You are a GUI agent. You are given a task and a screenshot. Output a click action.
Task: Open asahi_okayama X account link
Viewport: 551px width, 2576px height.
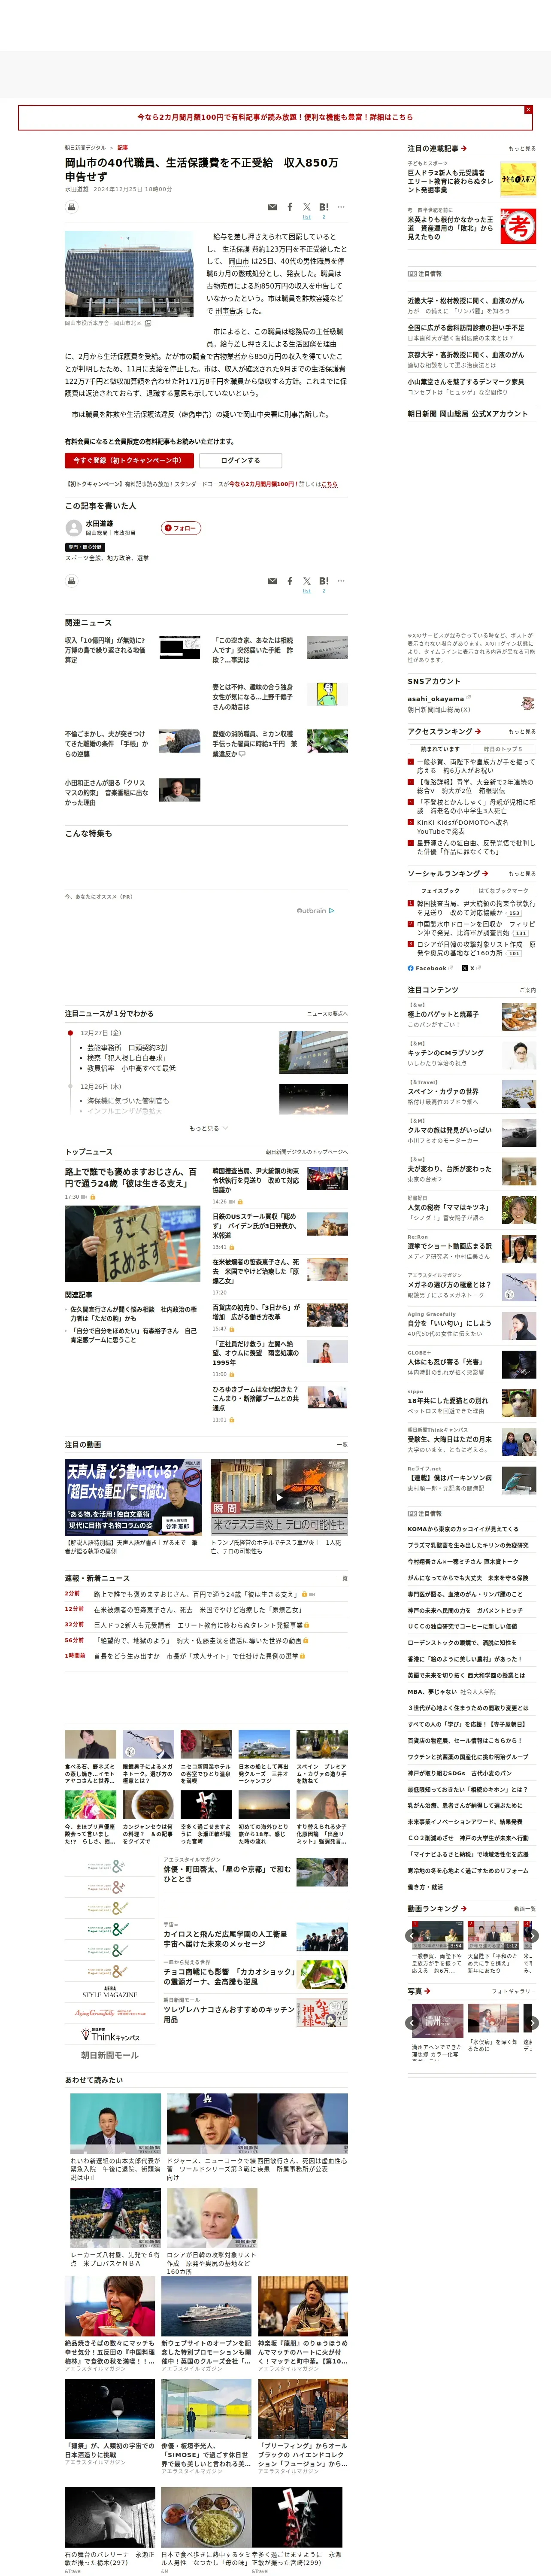pos(436,699)
